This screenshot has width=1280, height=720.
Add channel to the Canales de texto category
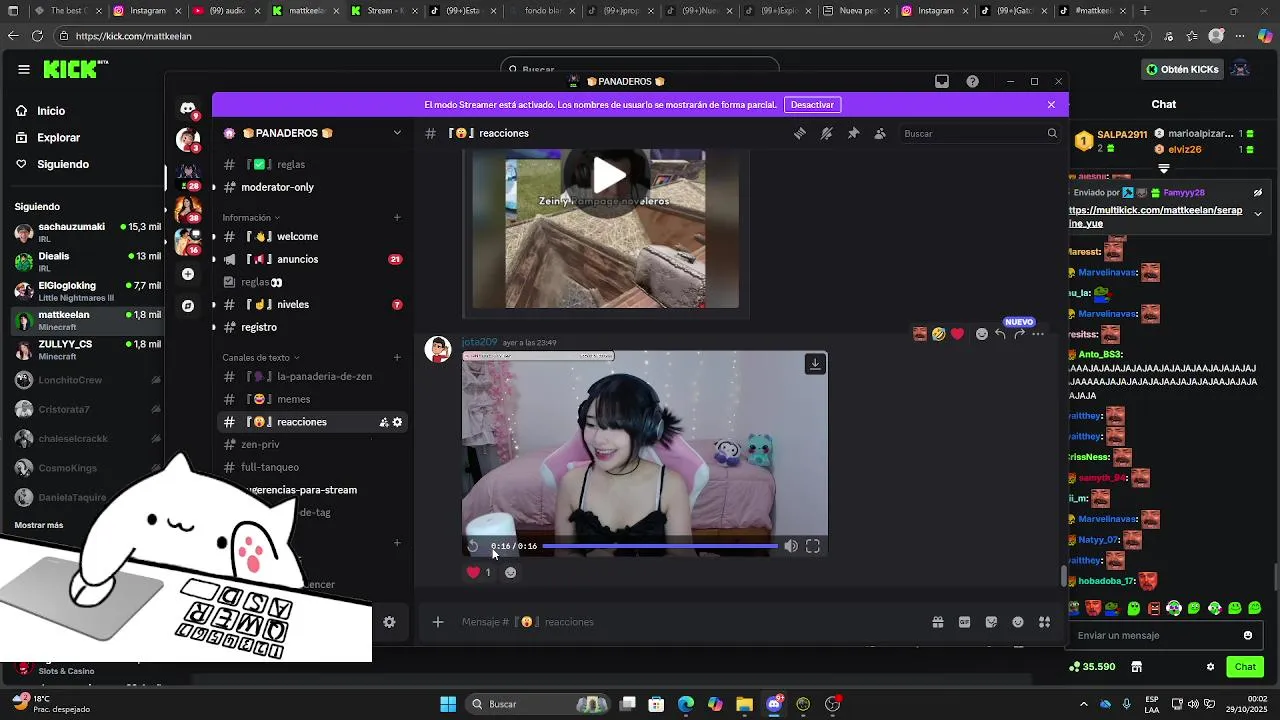pos(397,357)
